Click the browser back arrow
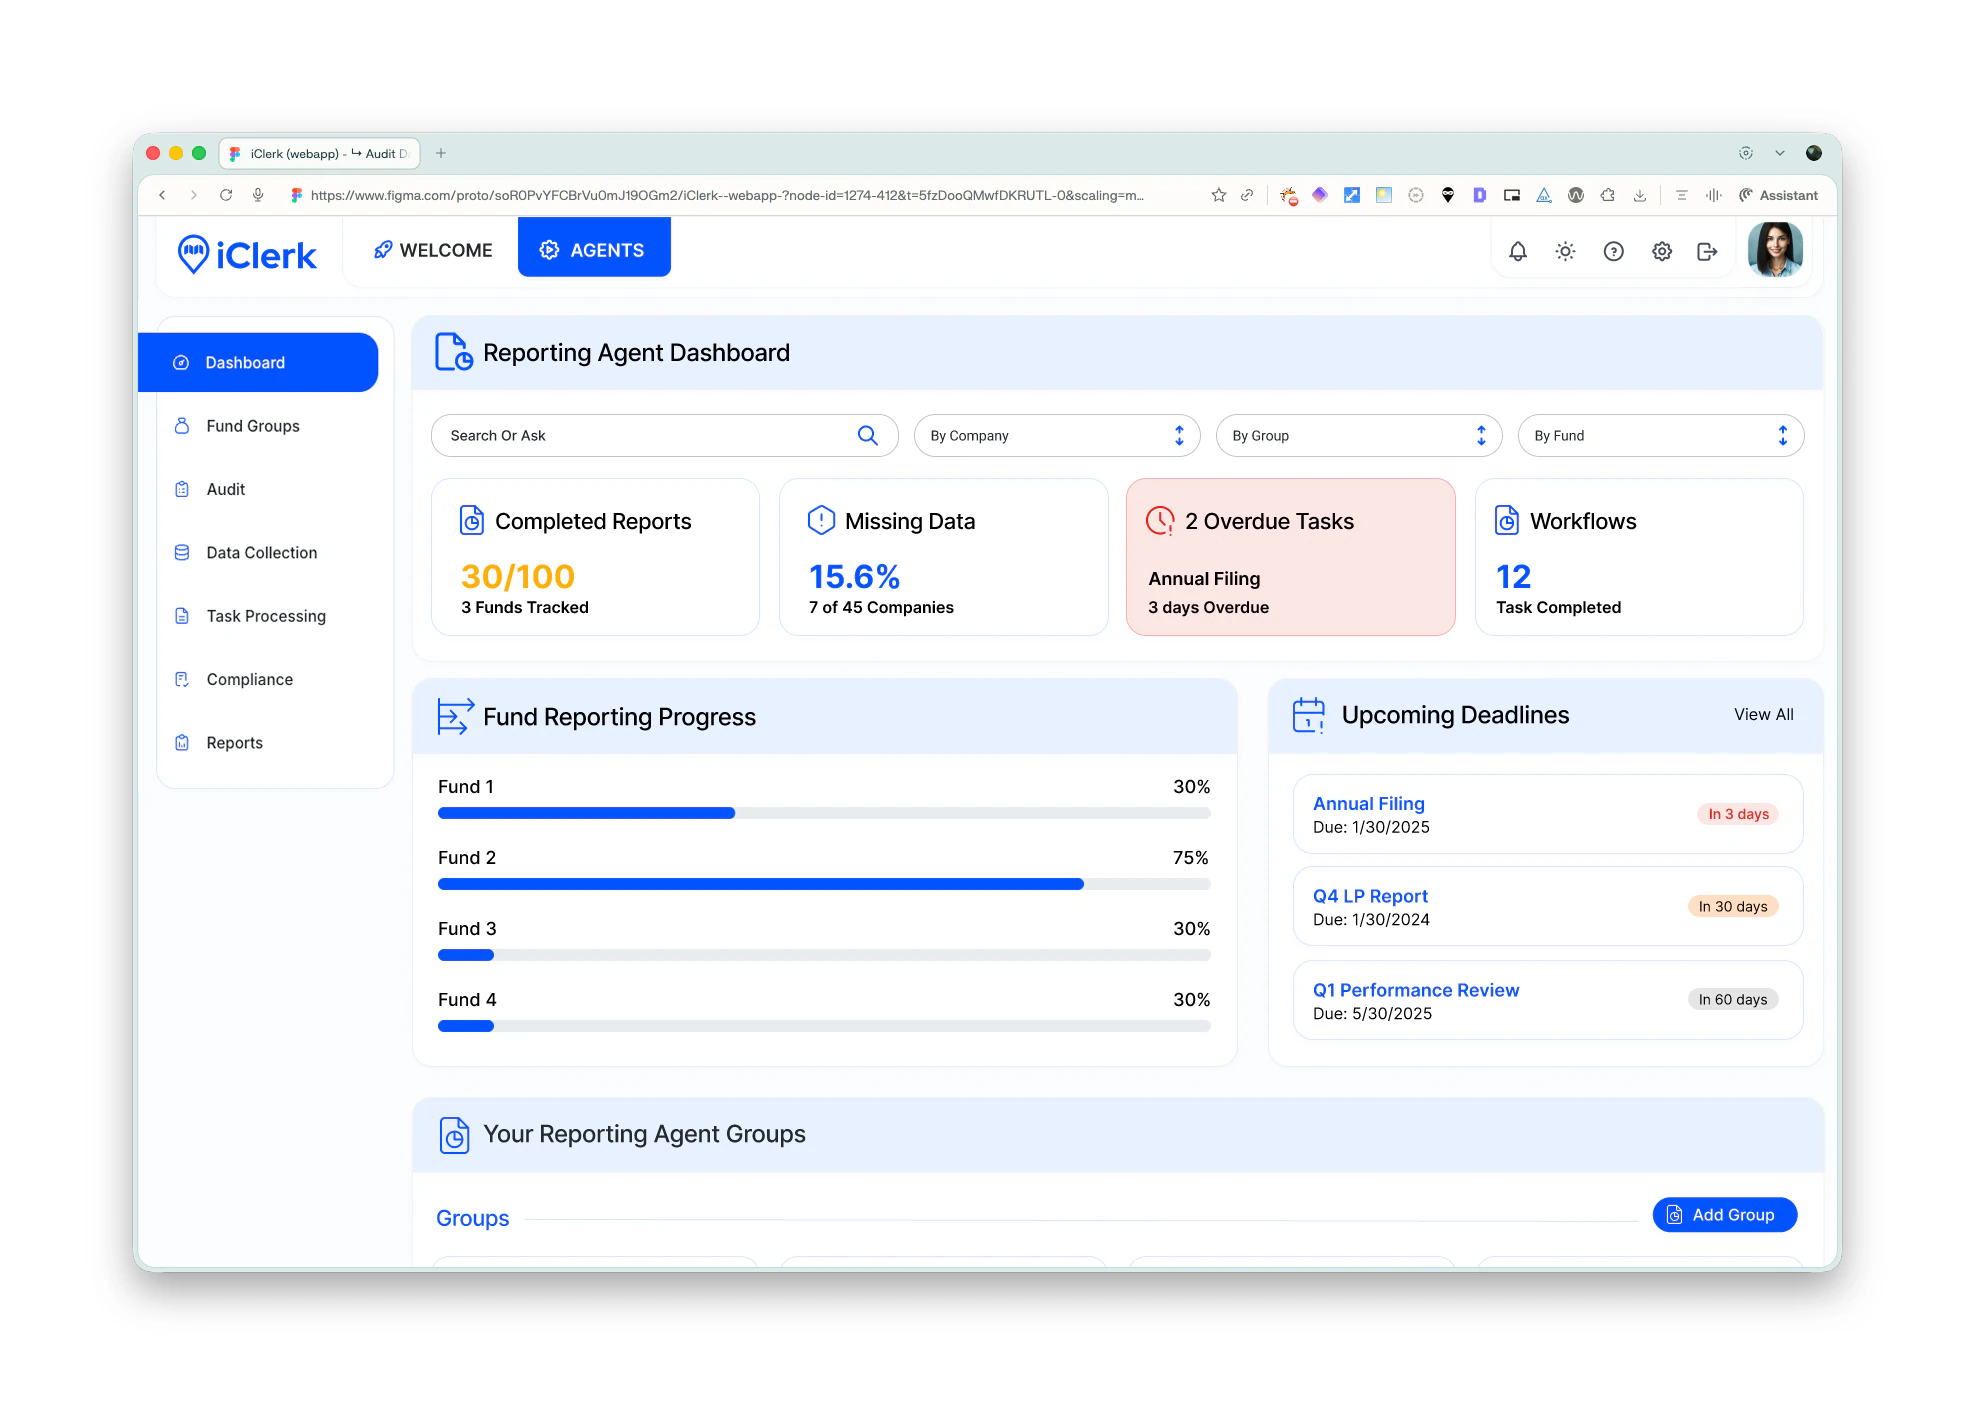Viewport: 1975px width, 1405px height. pyautogui.click(x=162, y=195)
